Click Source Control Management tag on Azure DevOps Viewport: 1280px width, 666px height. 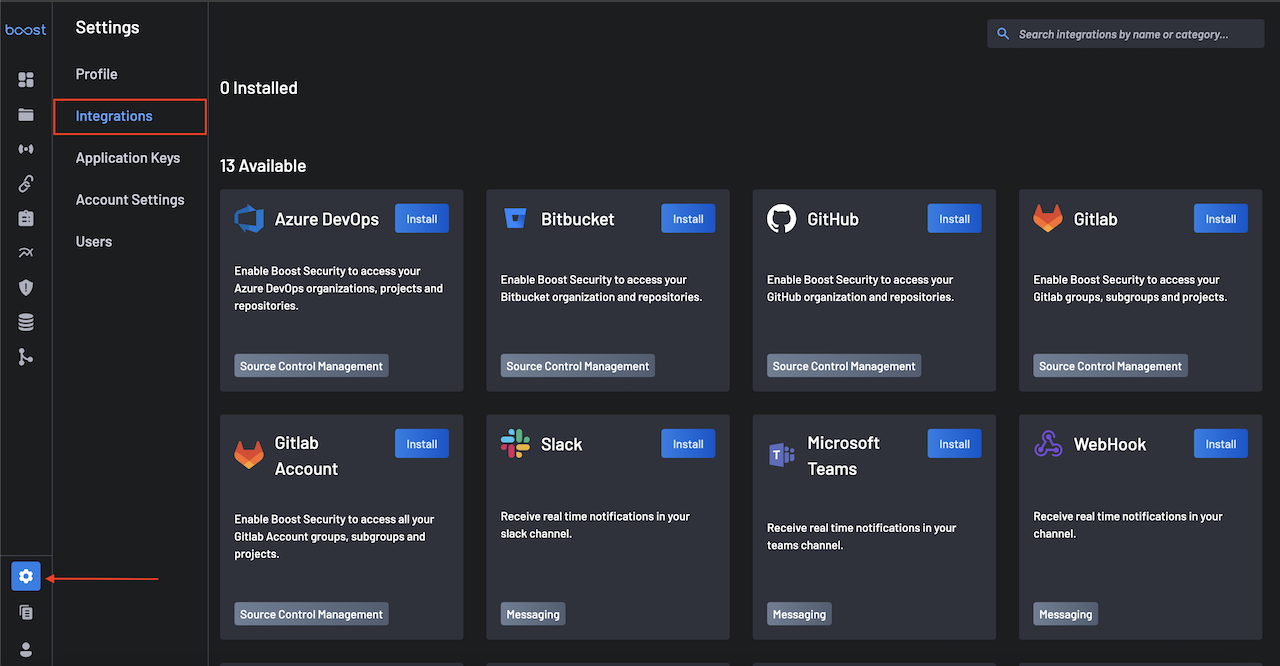[x=311, y=366]
